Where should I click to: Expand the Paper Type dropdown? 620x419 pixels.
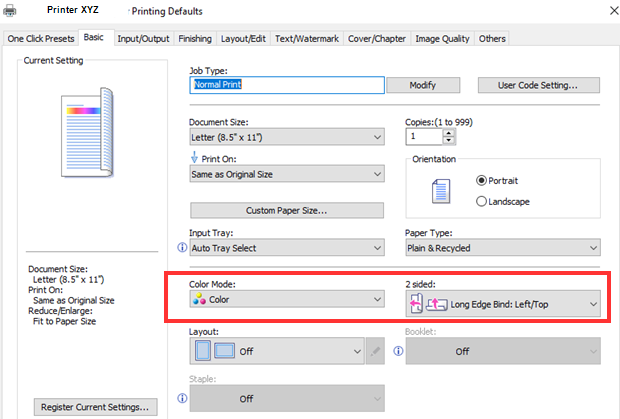503,248
